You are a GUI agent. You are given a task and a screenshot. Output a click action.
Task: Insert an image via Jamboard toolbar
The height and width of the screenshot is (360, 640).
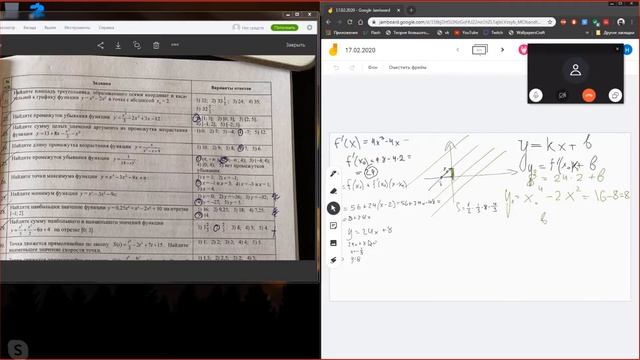[333, 243]
